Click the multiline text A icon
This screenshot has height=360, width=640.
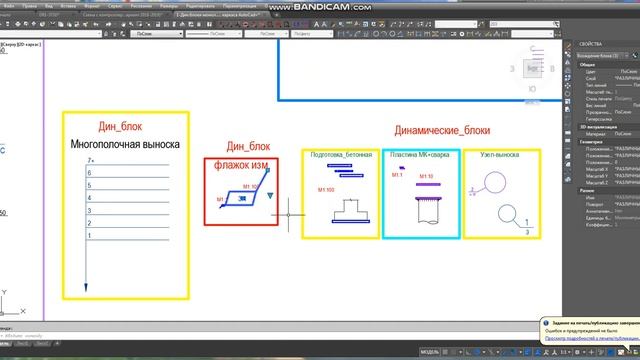coord(316,24)
